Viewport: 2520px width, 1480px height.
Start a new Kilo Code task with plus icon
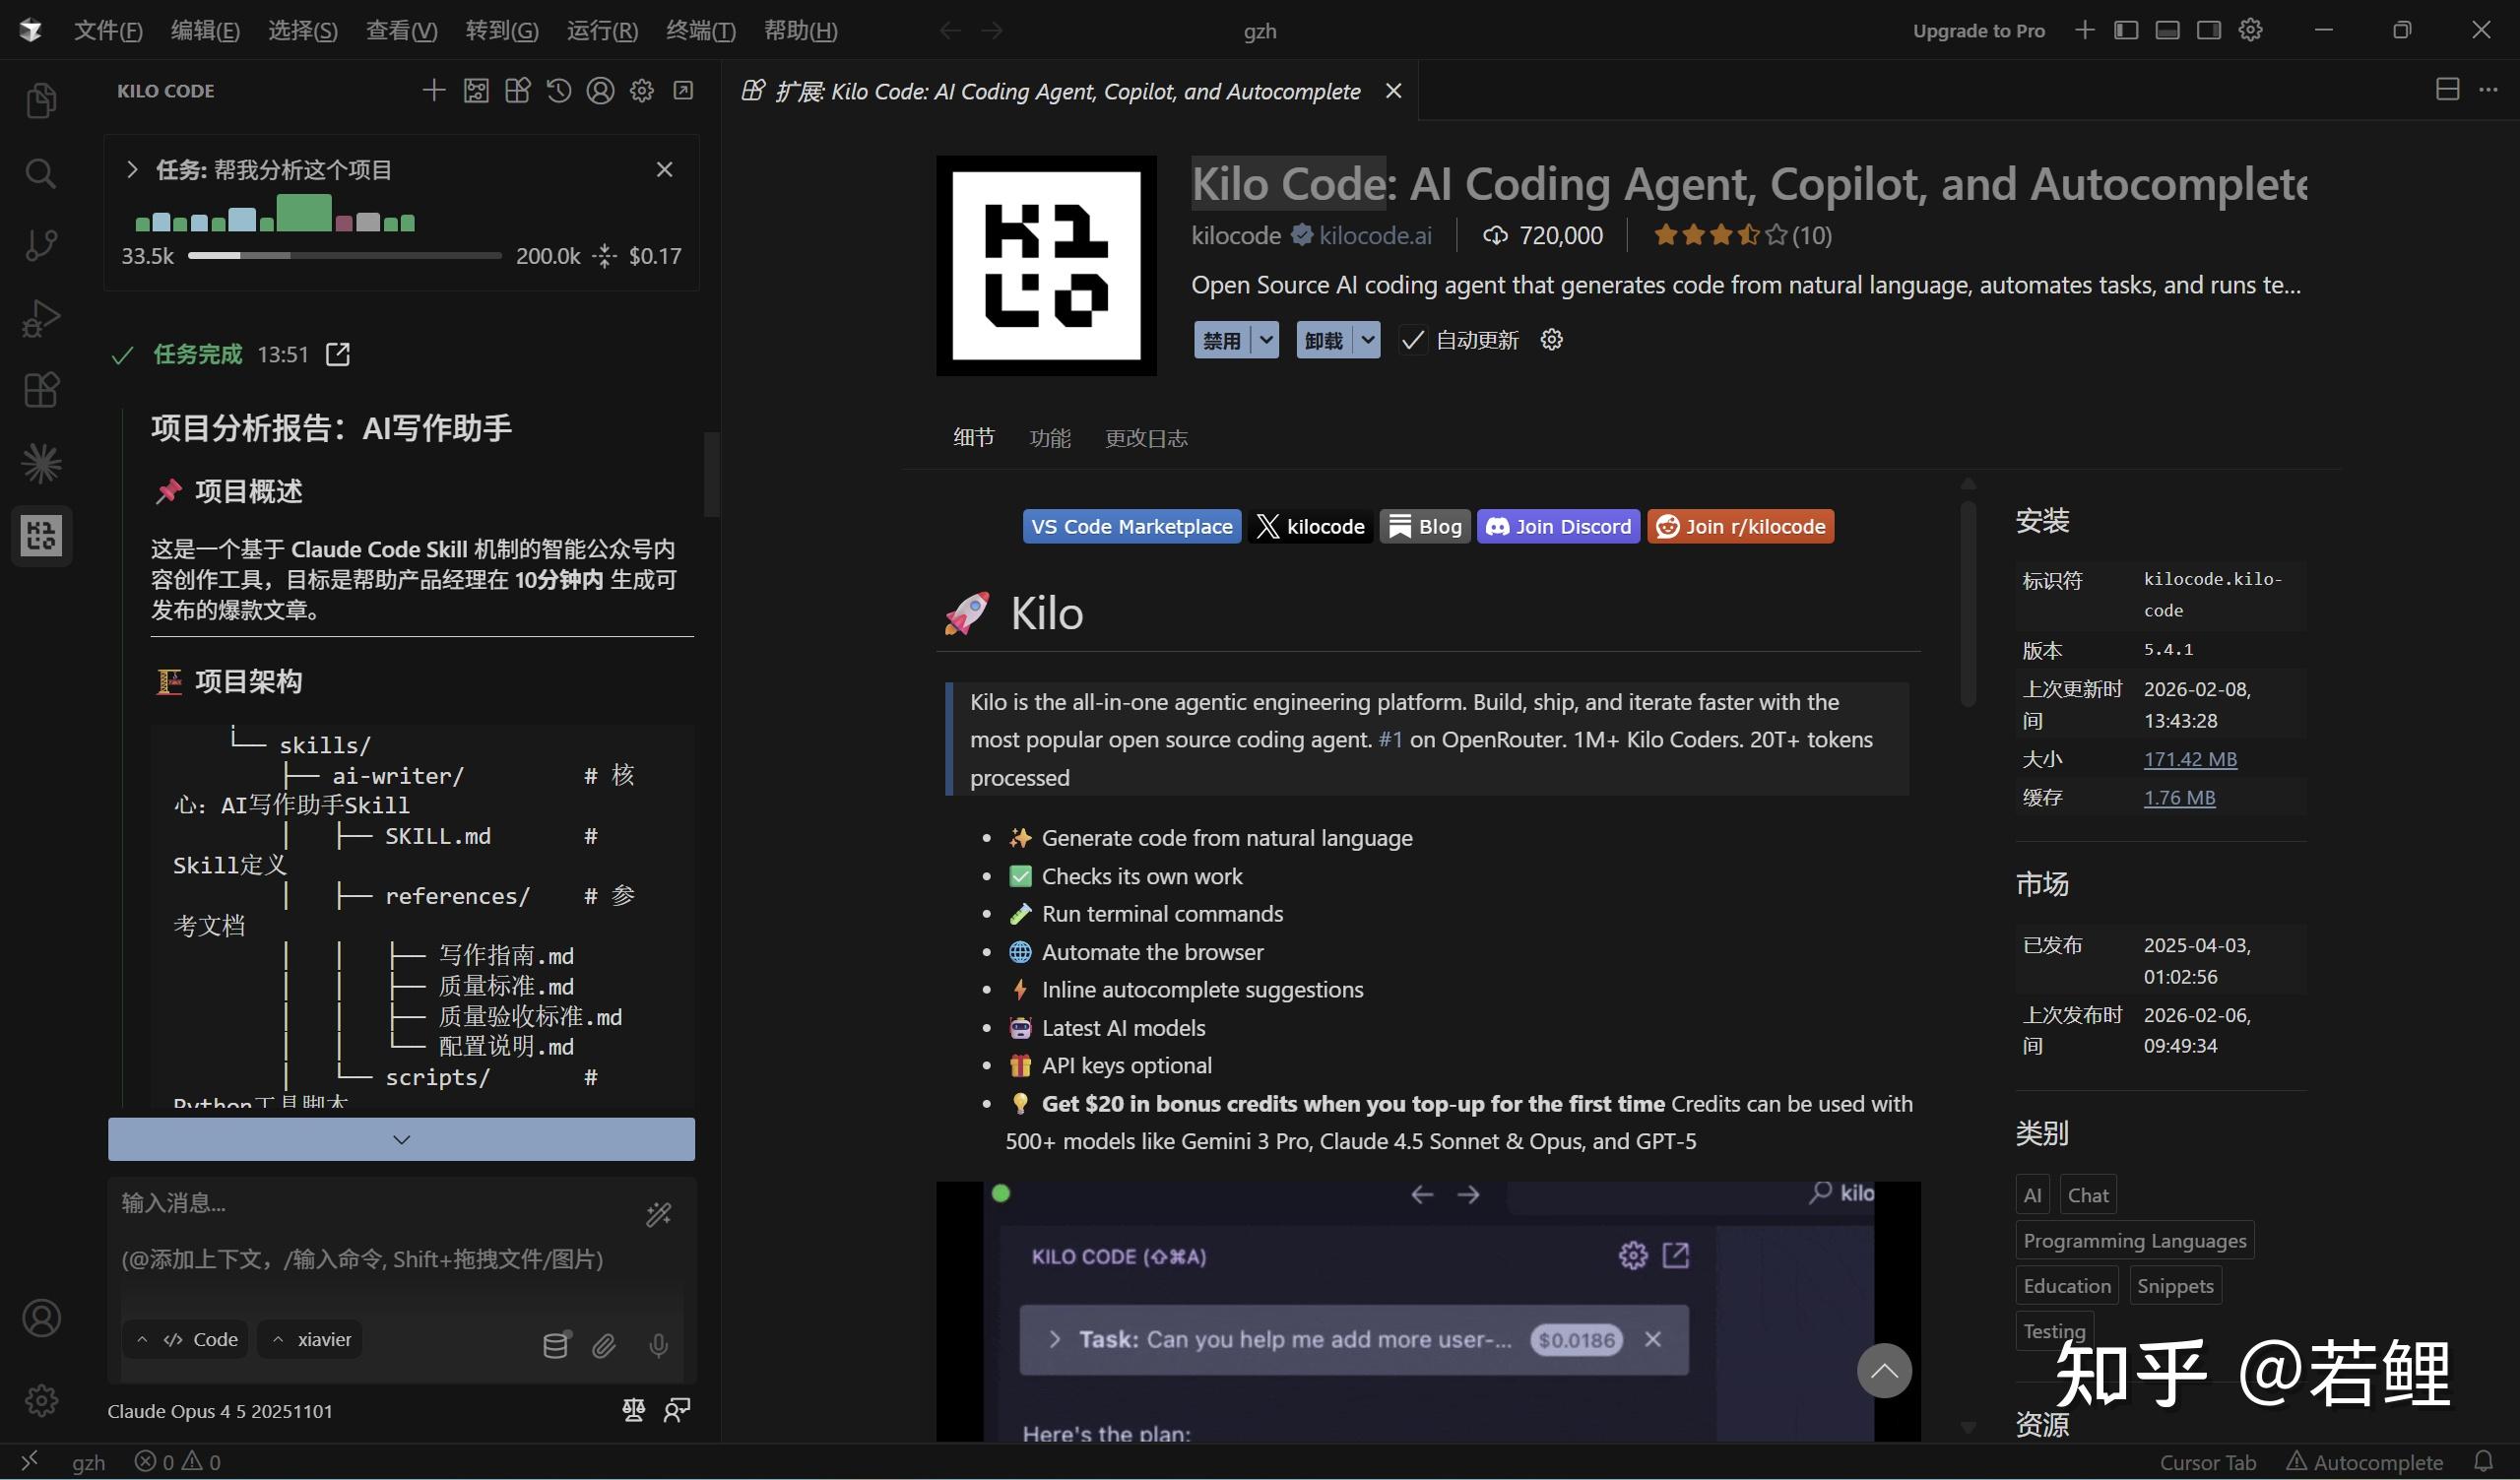pyautogui.click(x=434, y=91)
